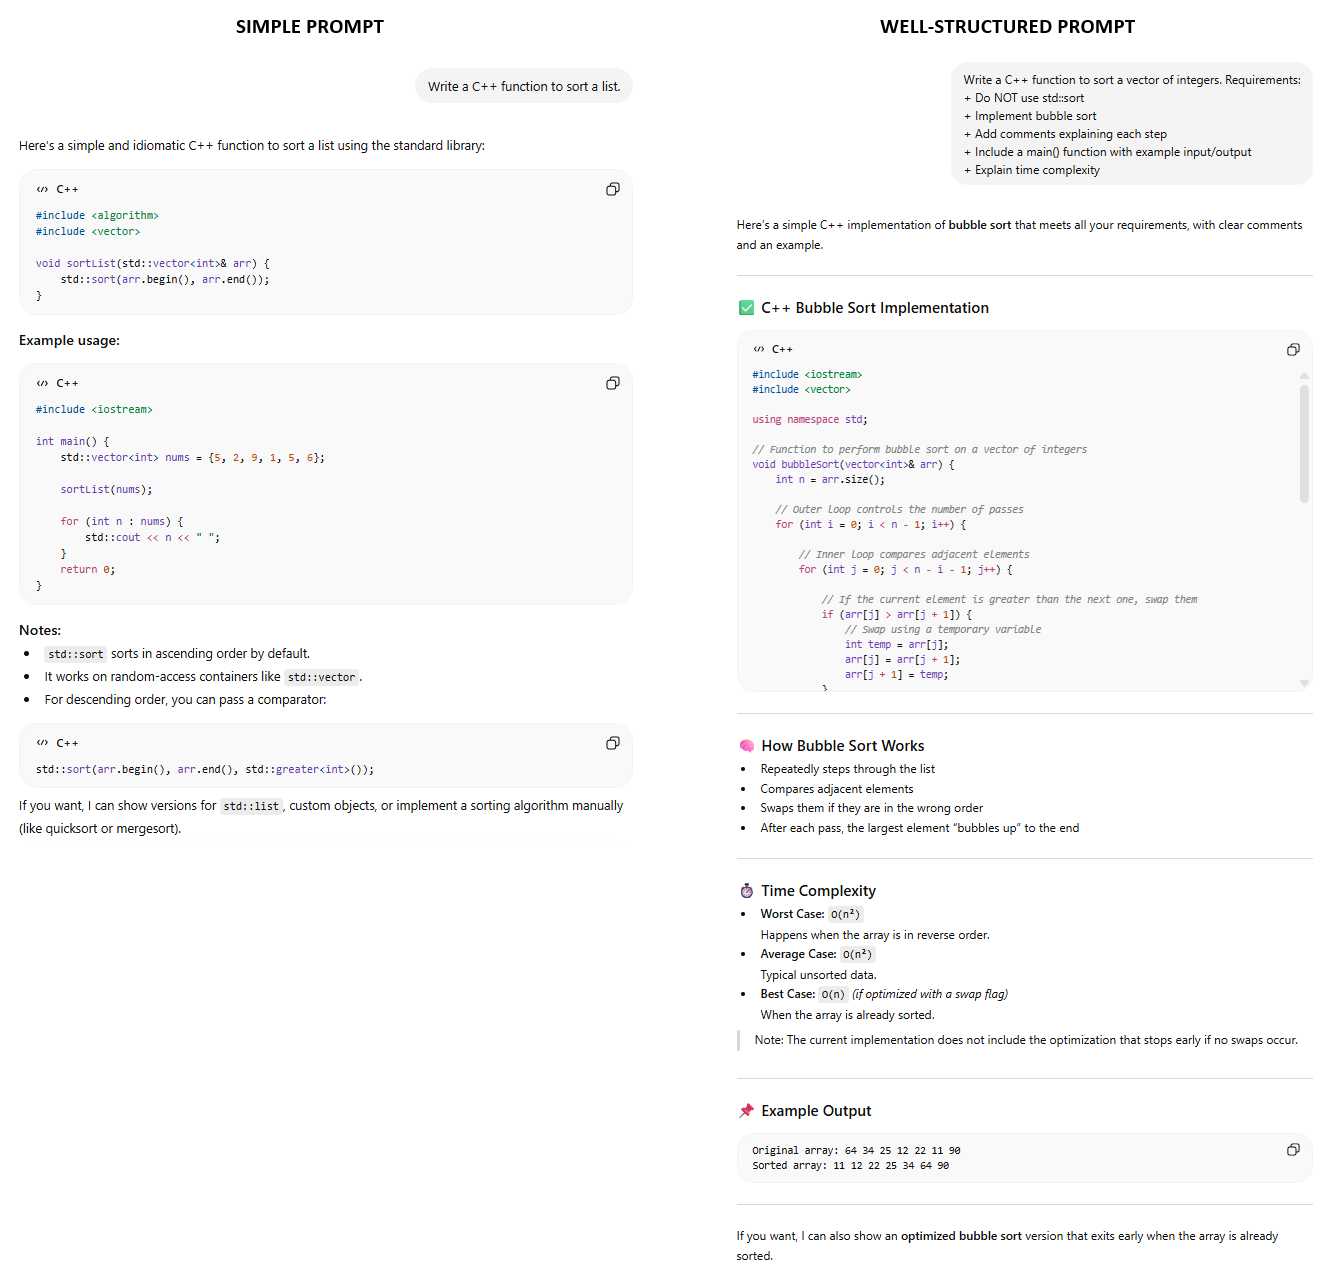Viewport: 1333px width, 1276px height.
Task: Click the code icon on the sortList block
Action: 42,189
